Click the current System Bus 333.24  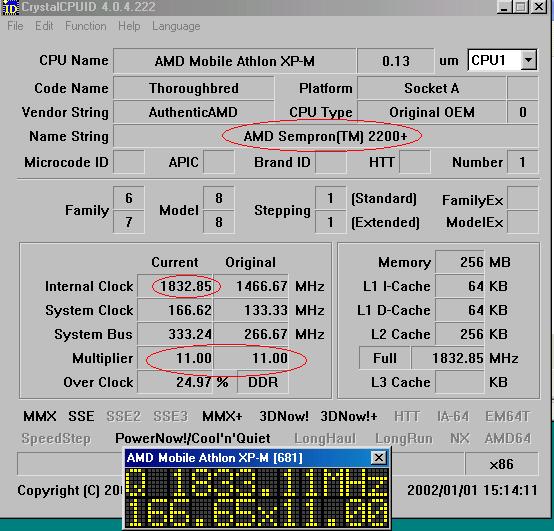click(175, 334)
